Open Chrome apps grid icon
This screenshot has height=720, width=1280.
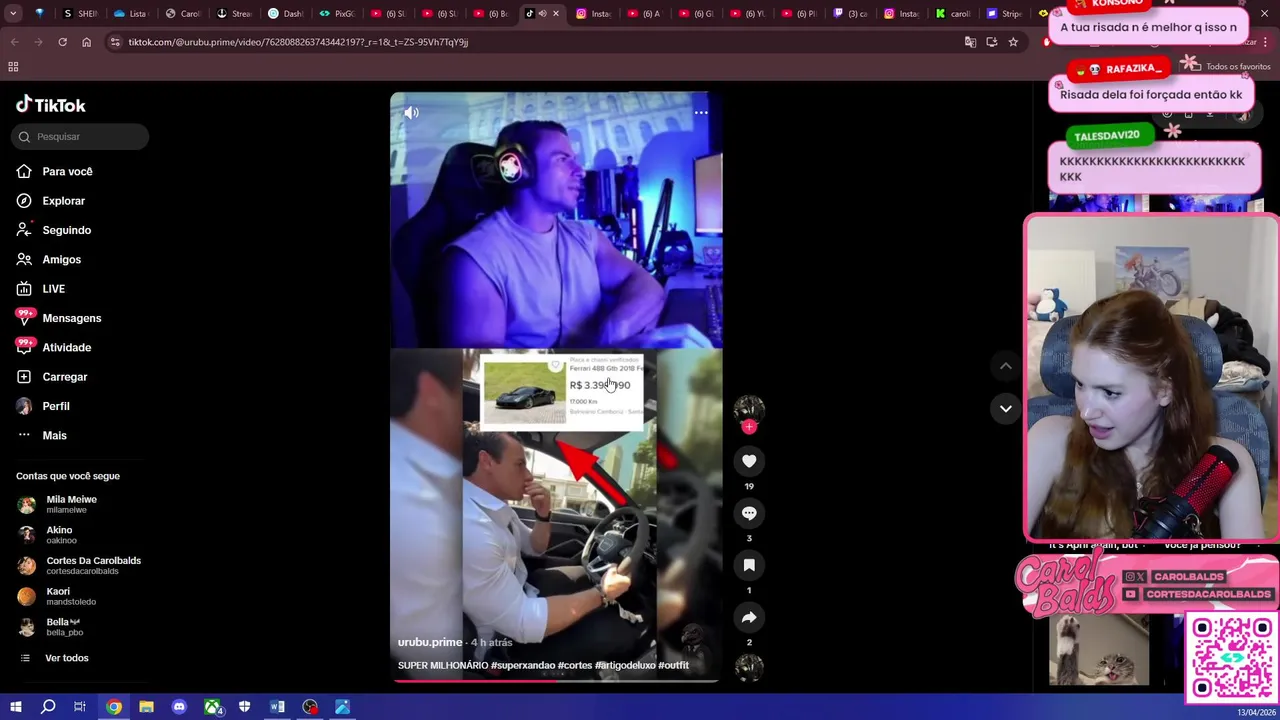coord(13,67)
